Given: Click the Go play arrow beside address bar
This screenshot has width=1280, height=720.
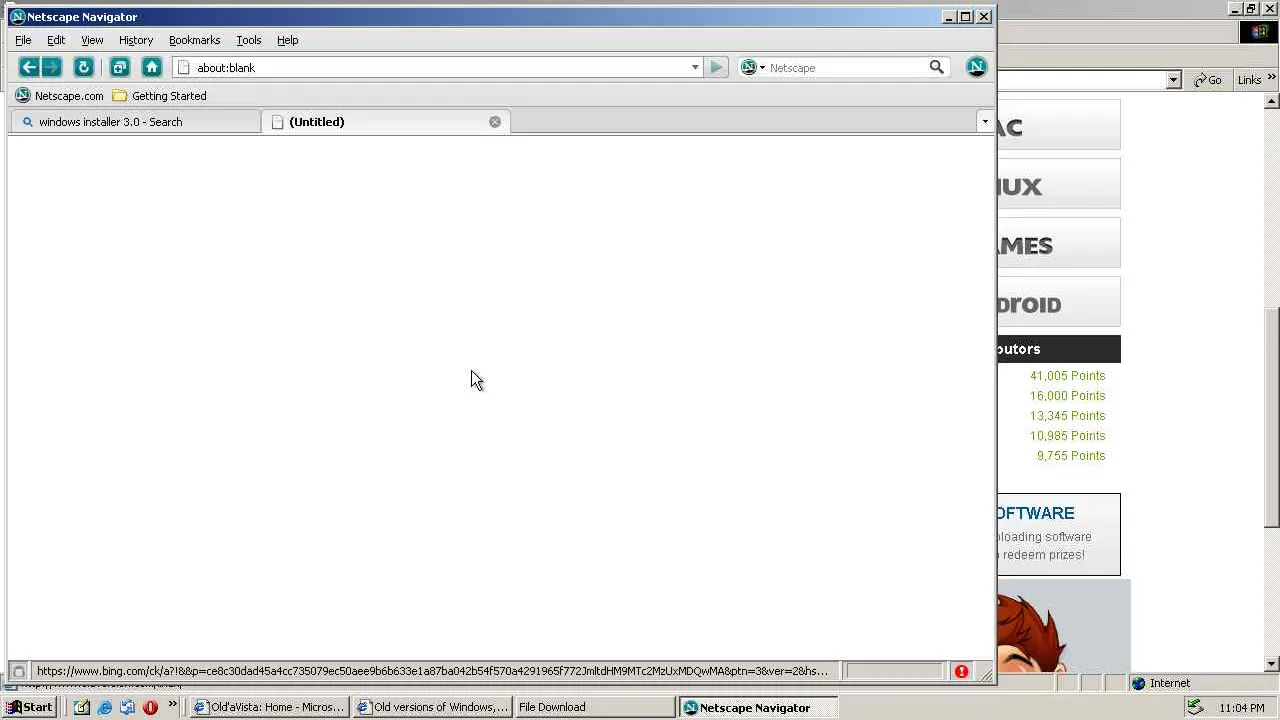Looking at the screenshot, I should pyautogui.click(x=716, y=67).
